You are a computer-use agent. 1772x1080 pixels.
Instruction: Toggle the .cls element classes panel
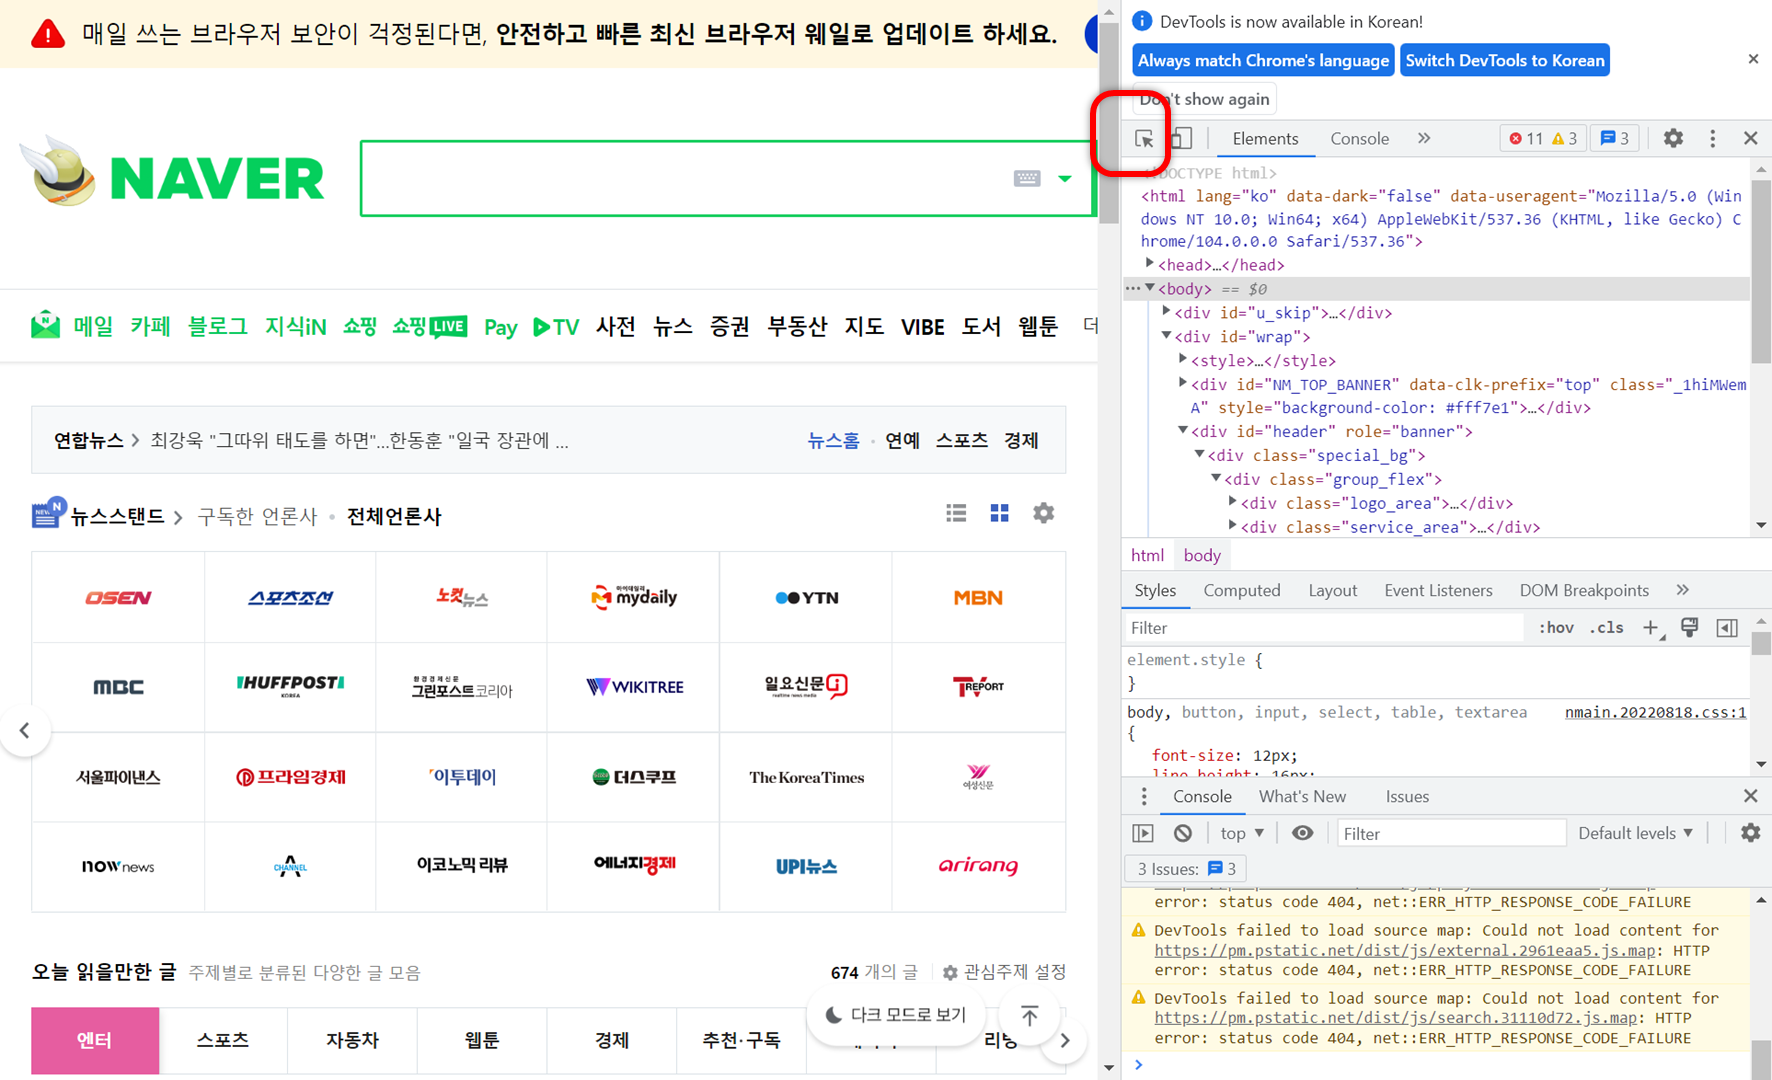pos(1607,628)
